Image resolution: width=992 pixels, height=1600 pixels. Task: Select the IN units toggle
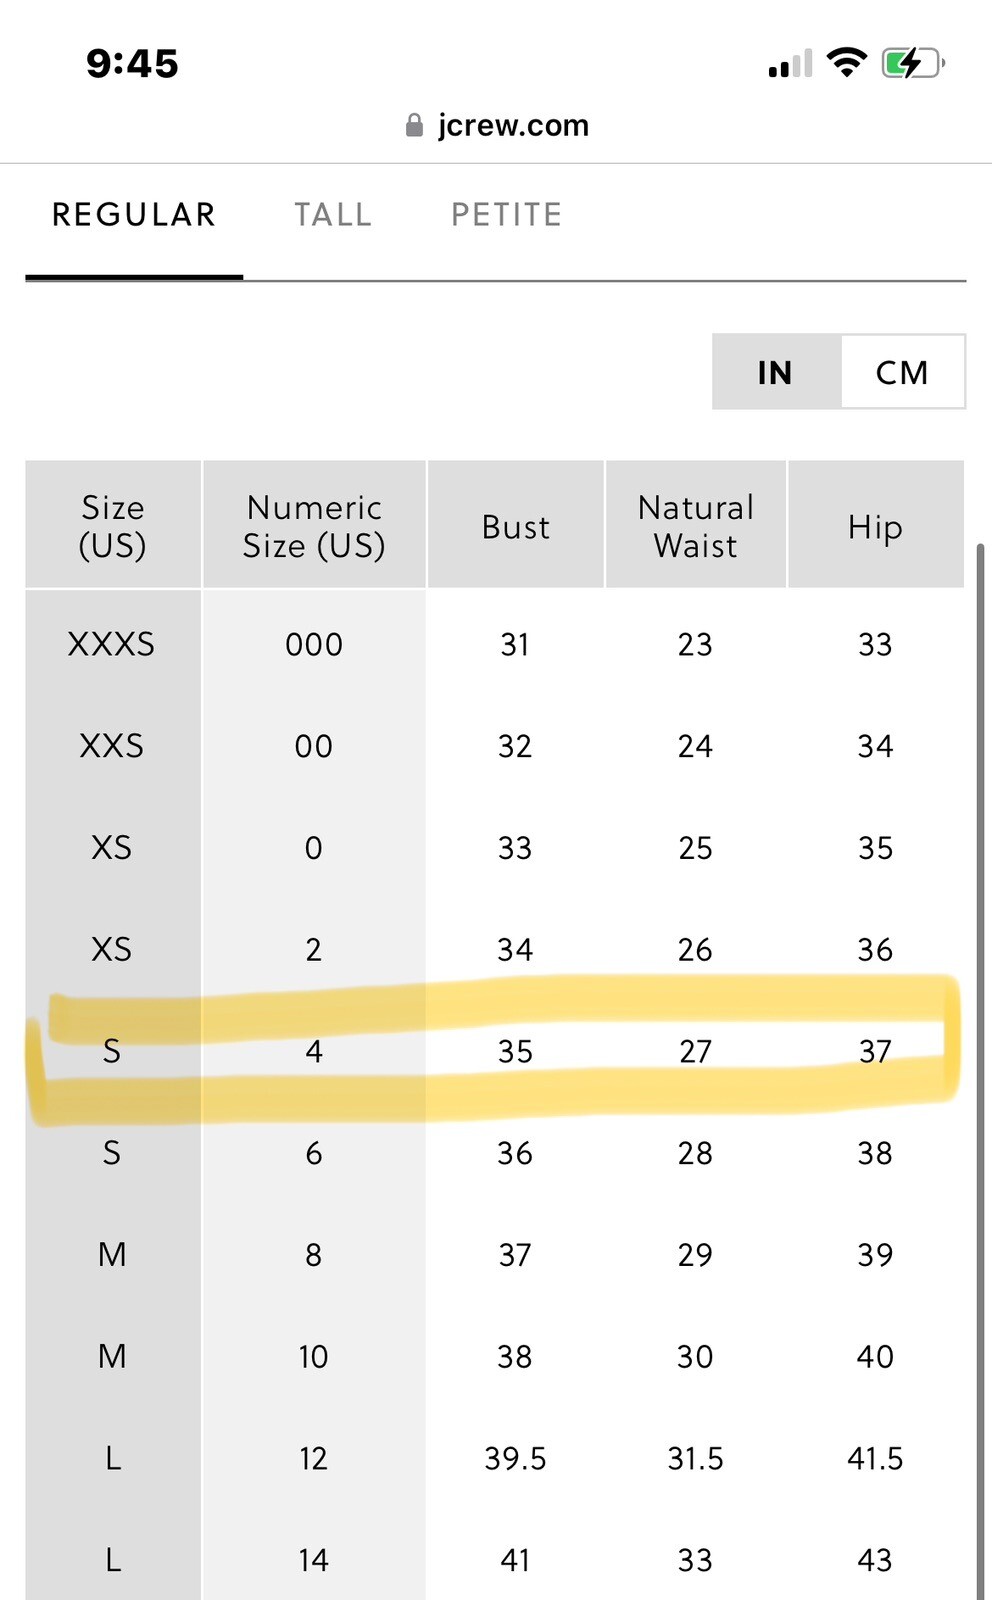click(x=776, y=372)
